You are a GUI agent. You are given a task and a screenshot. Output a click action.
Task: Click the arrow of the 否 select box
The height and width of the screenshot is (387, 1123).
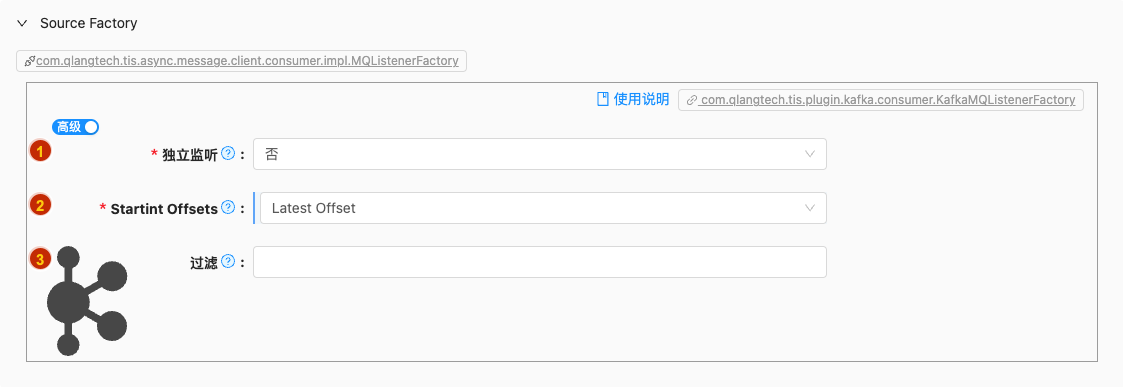pyautogui.click(x=810, y=154)
